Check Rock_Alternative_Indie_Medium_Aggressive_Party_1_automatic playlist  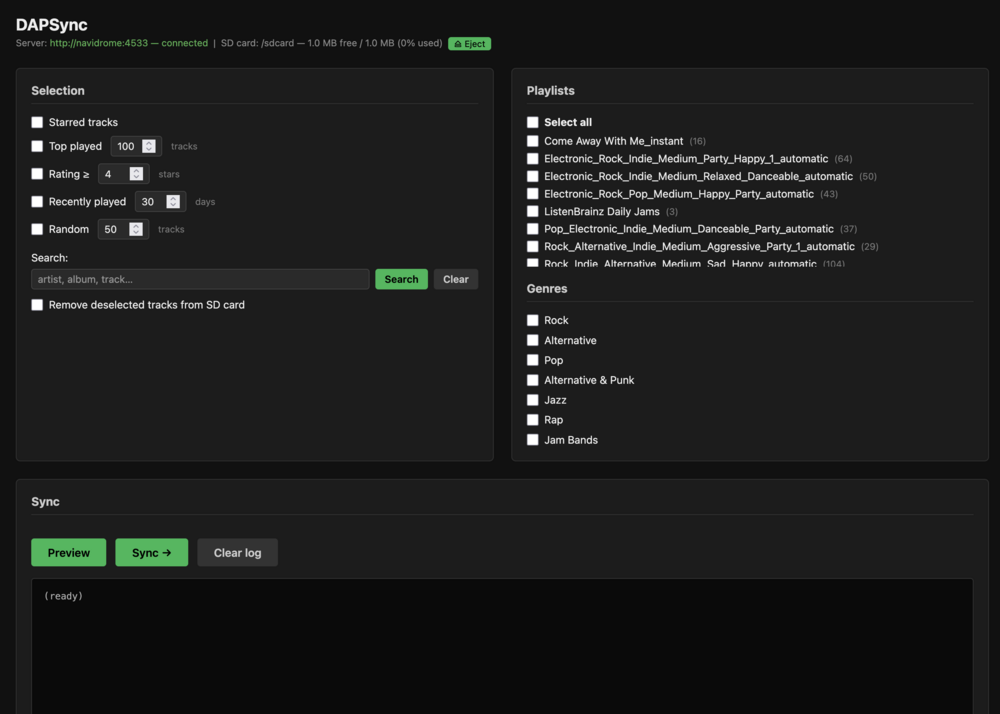[x=533, y=246]
